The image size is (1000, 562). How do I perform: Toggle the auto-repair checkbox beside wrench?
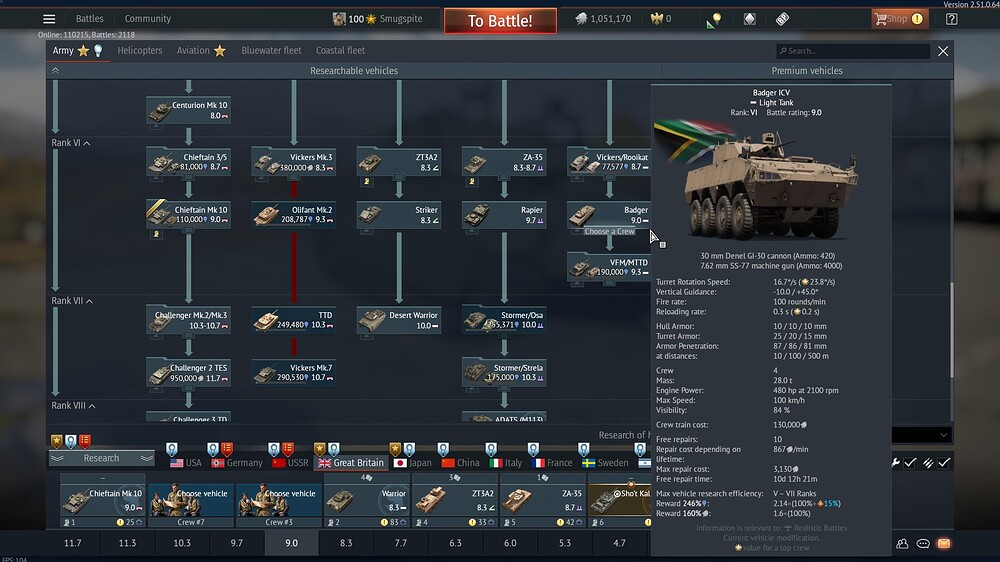tap(909, 462)
